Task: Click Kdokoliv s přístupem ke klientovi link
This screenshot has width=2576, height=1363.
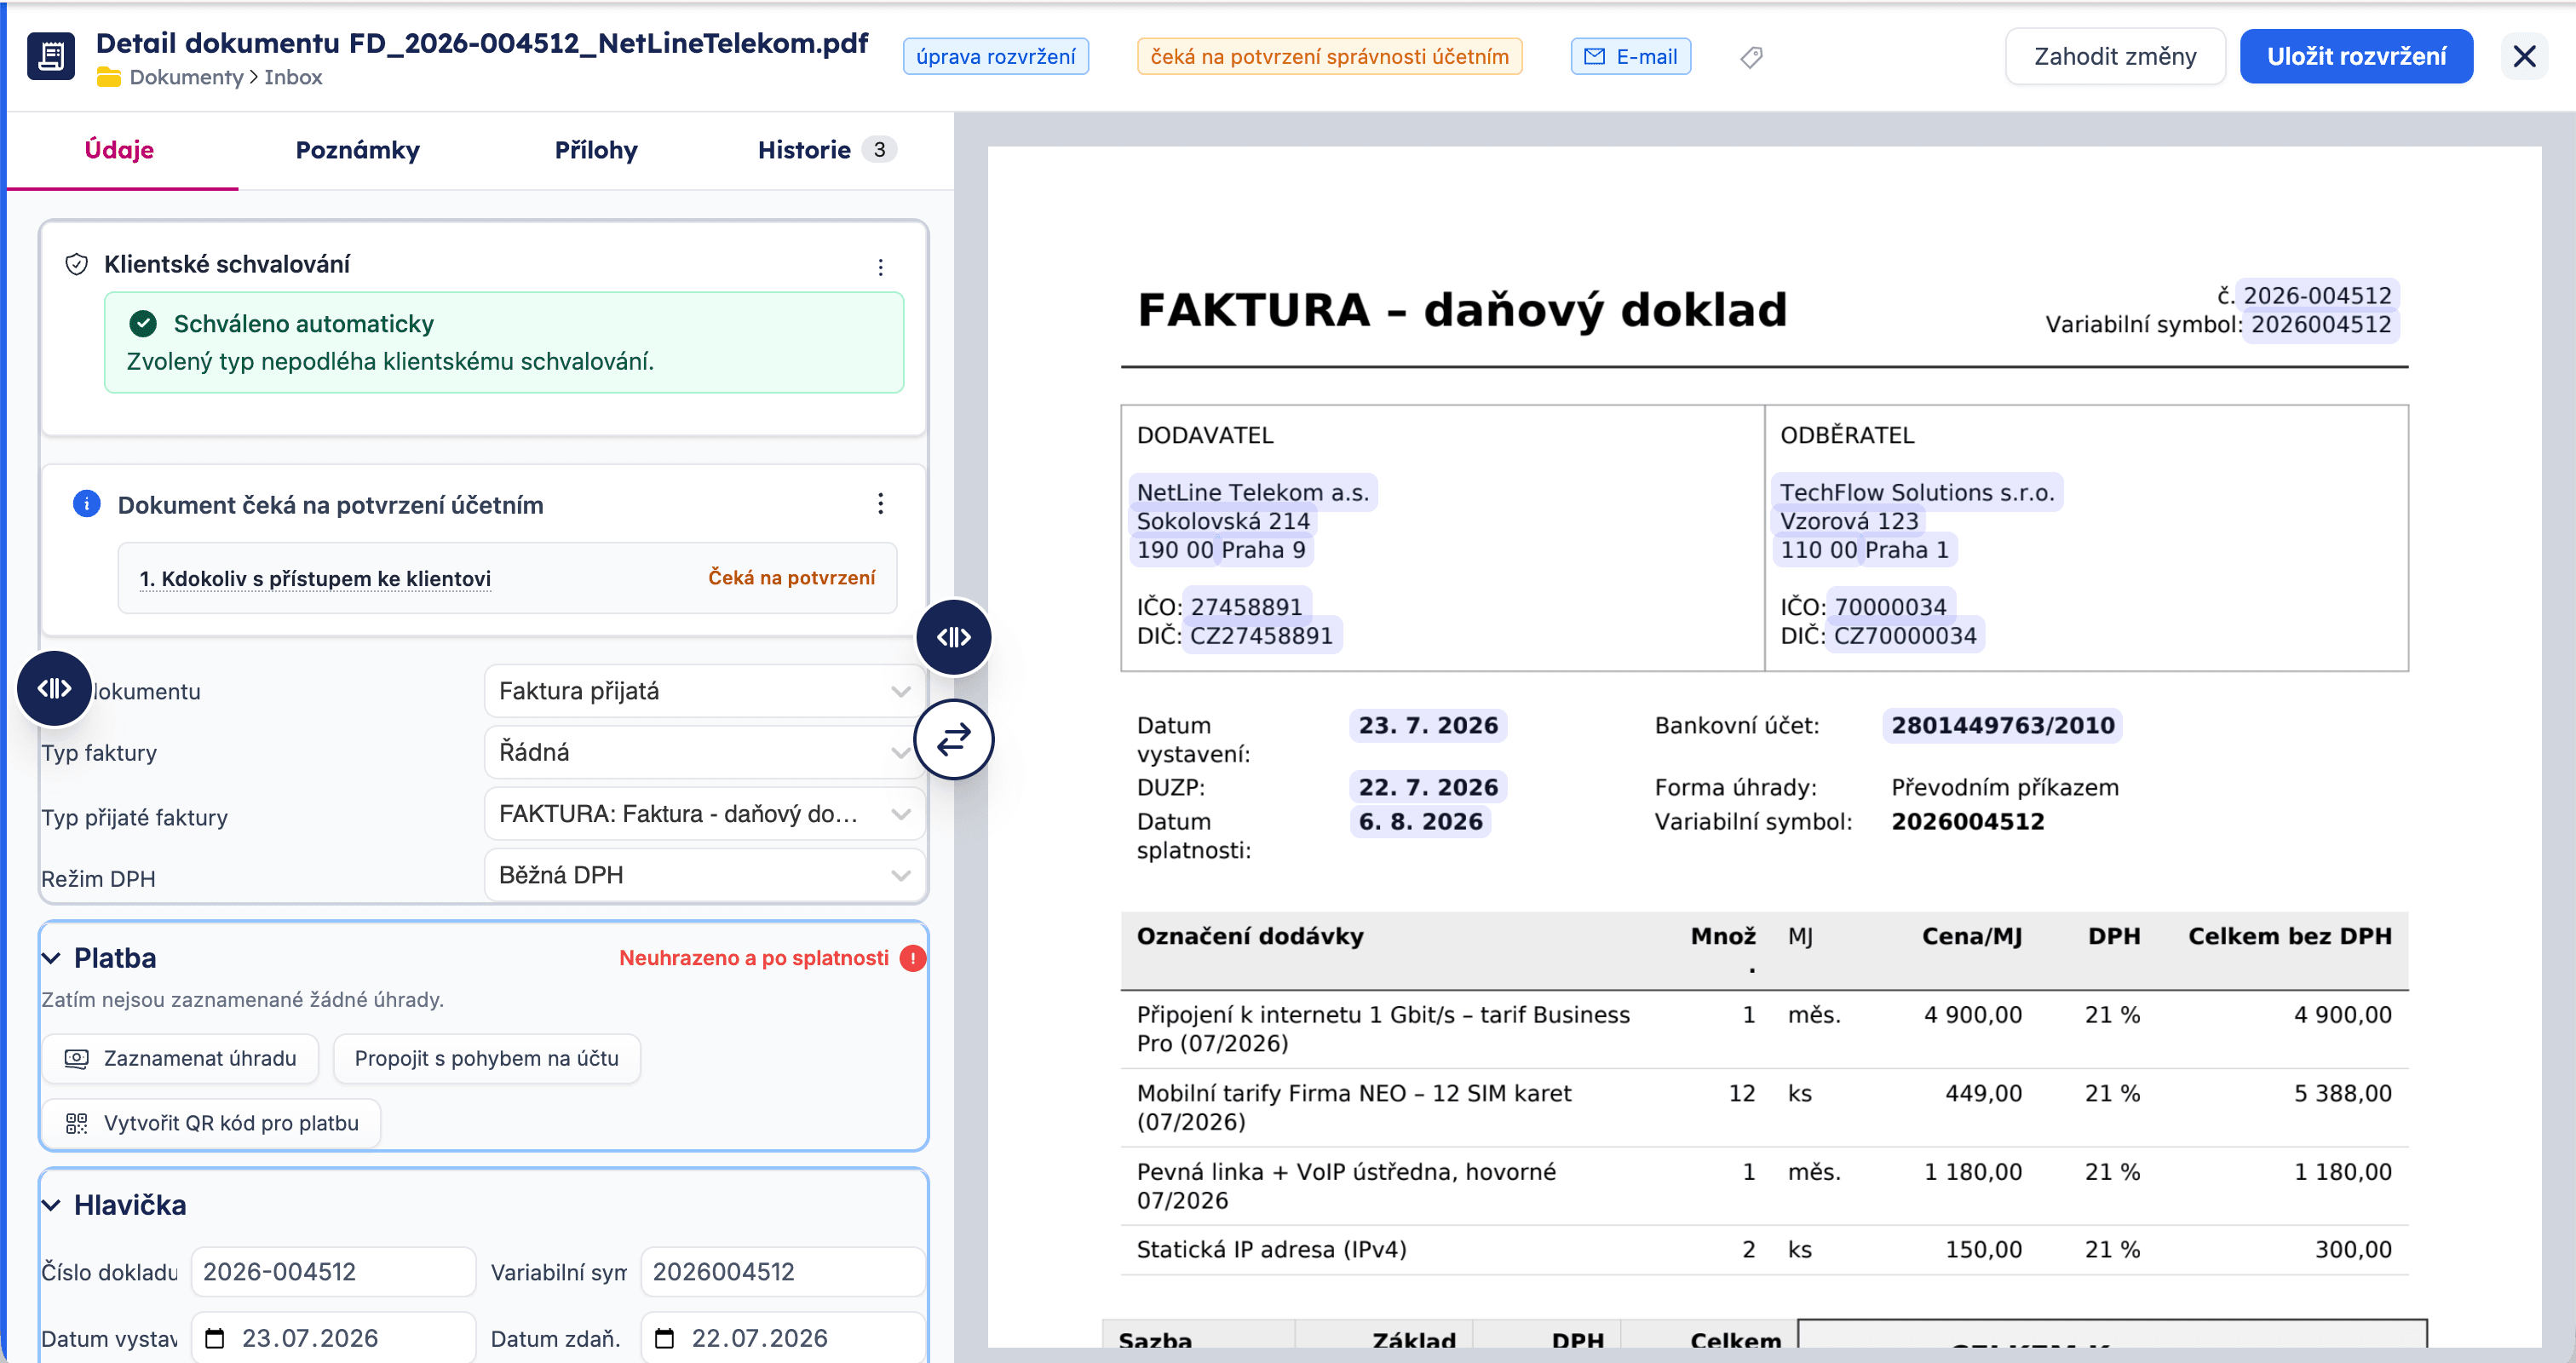Action: pos(315,579)
